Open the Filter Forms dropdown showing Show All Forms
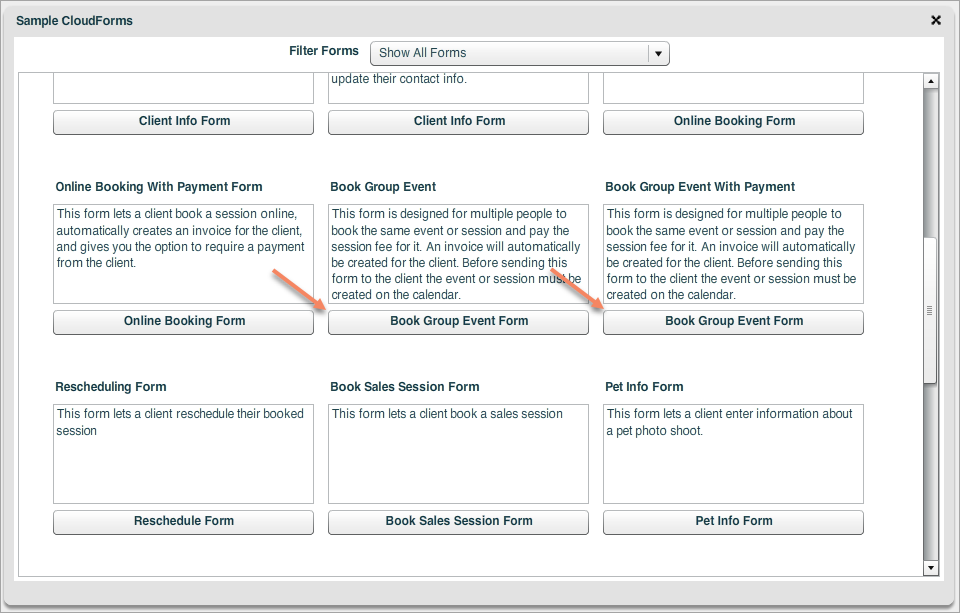The height and width of the screenshot is (613, 960). tap(519, 53)
